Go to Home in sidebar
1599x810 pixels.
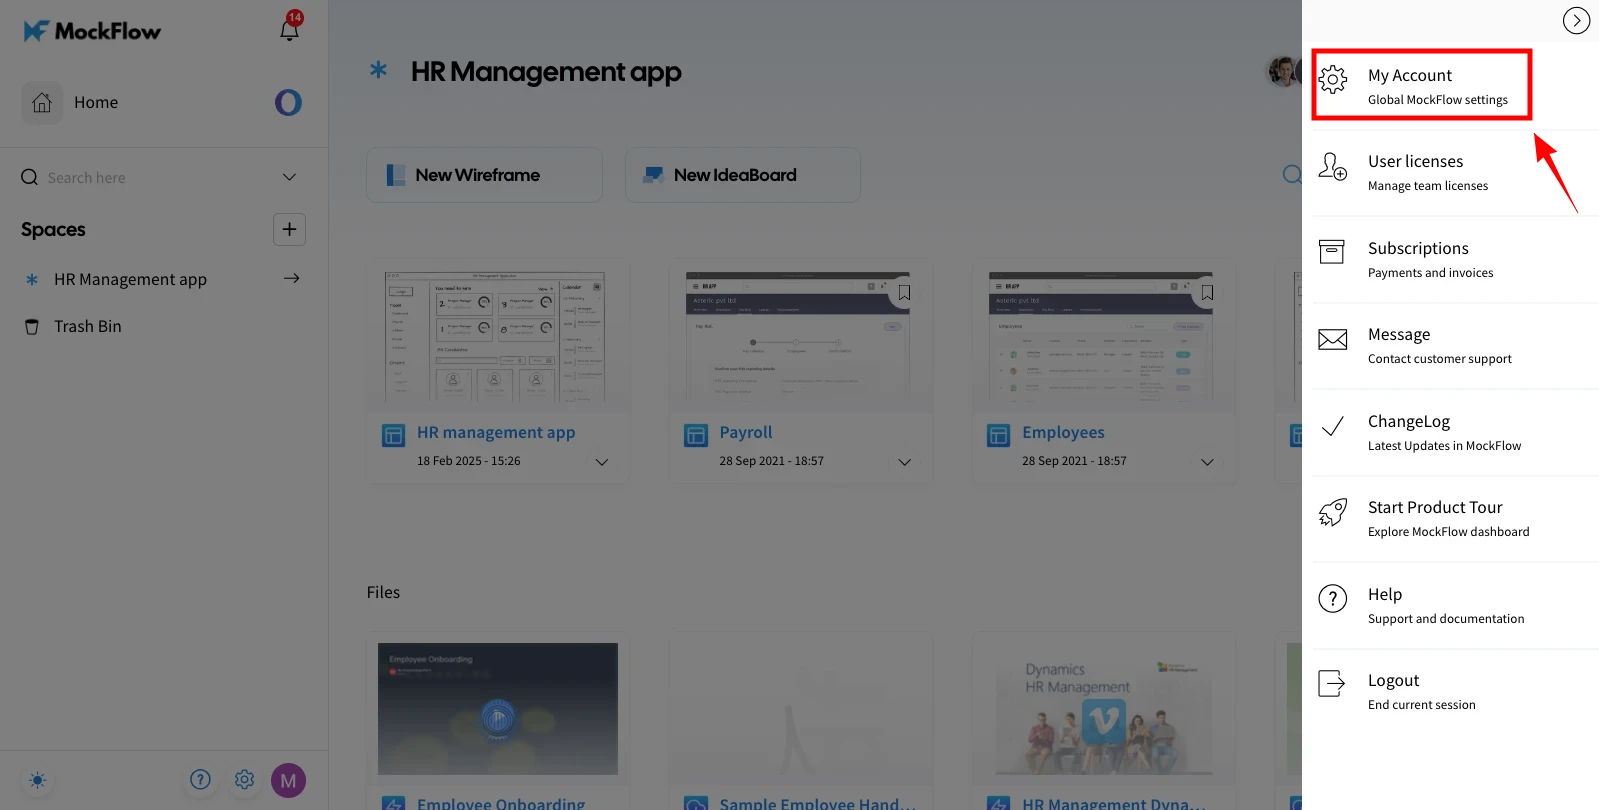[96, 102]
